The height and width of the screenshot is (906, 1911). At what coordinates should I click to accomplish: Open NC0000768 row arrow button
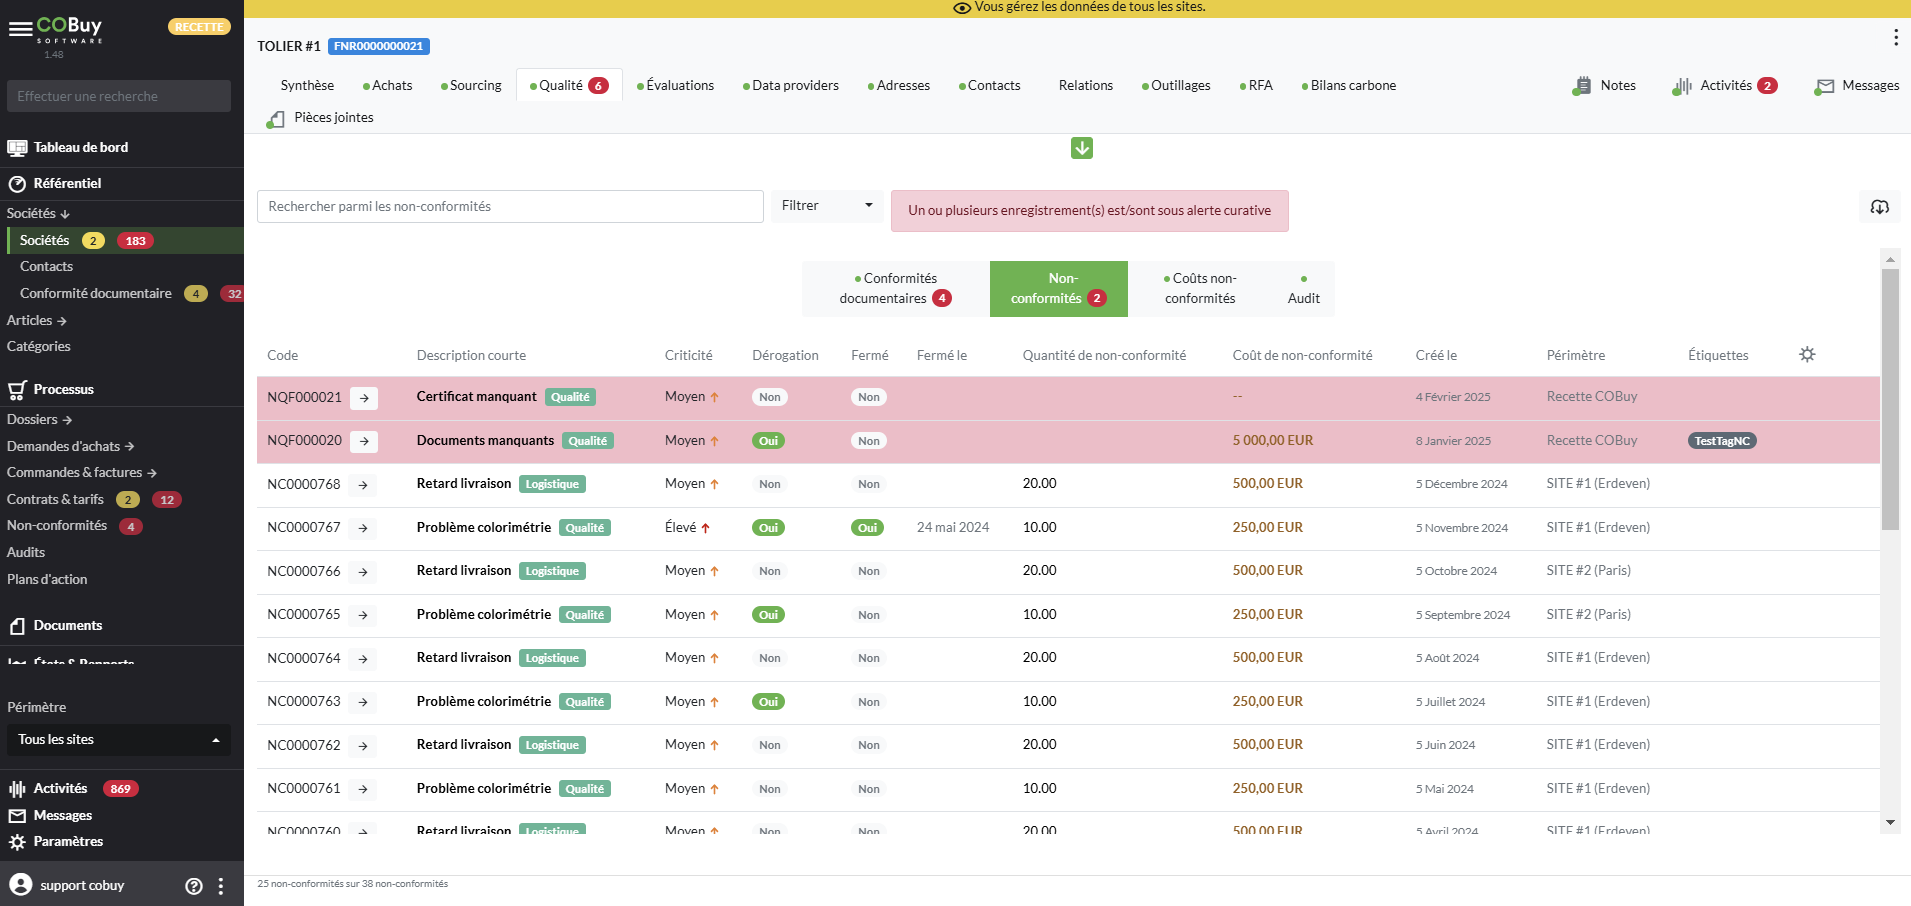363,485
